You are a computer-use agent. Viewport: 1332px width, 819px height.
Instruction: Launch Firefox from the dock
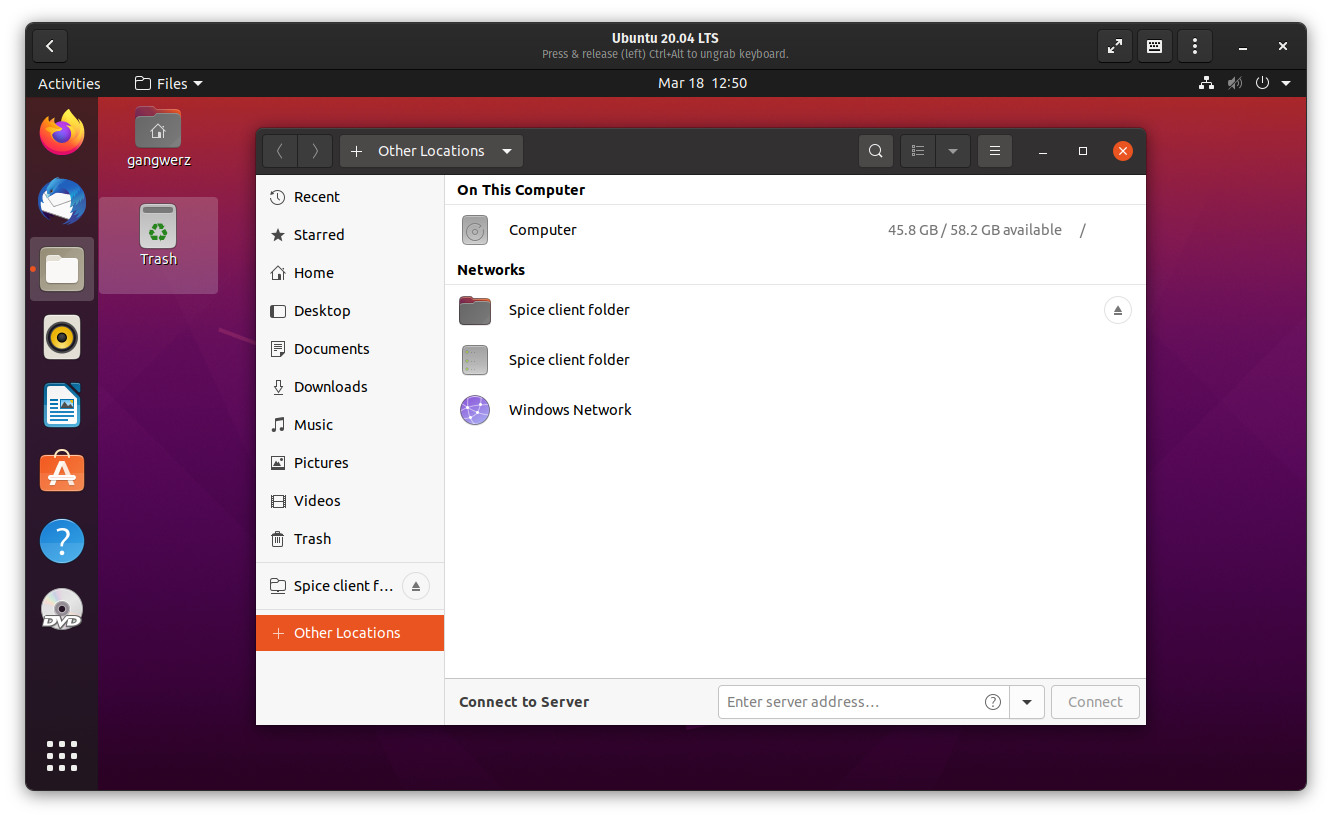click(62, 133)
